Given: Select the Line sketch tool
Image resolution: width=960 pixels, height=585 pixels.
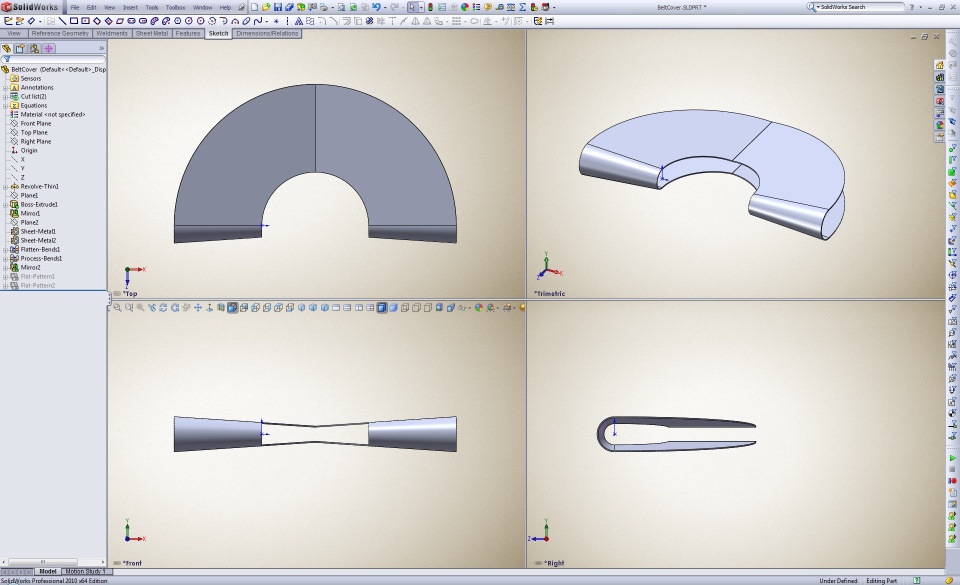Looking at the screenshot, I should coord(62,21).
